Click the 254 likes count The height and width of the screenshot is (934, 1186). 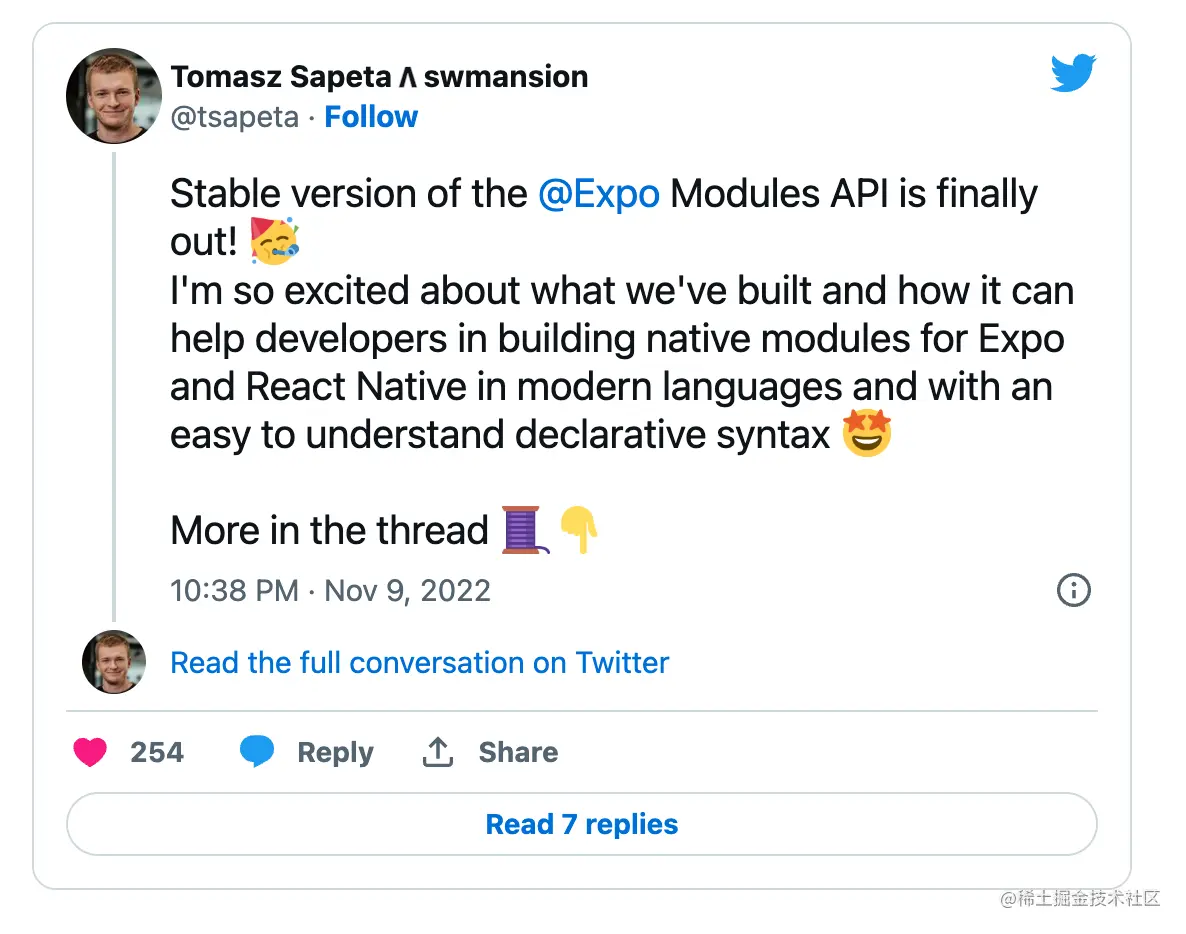pyautogui.click(x=157, y=752)
